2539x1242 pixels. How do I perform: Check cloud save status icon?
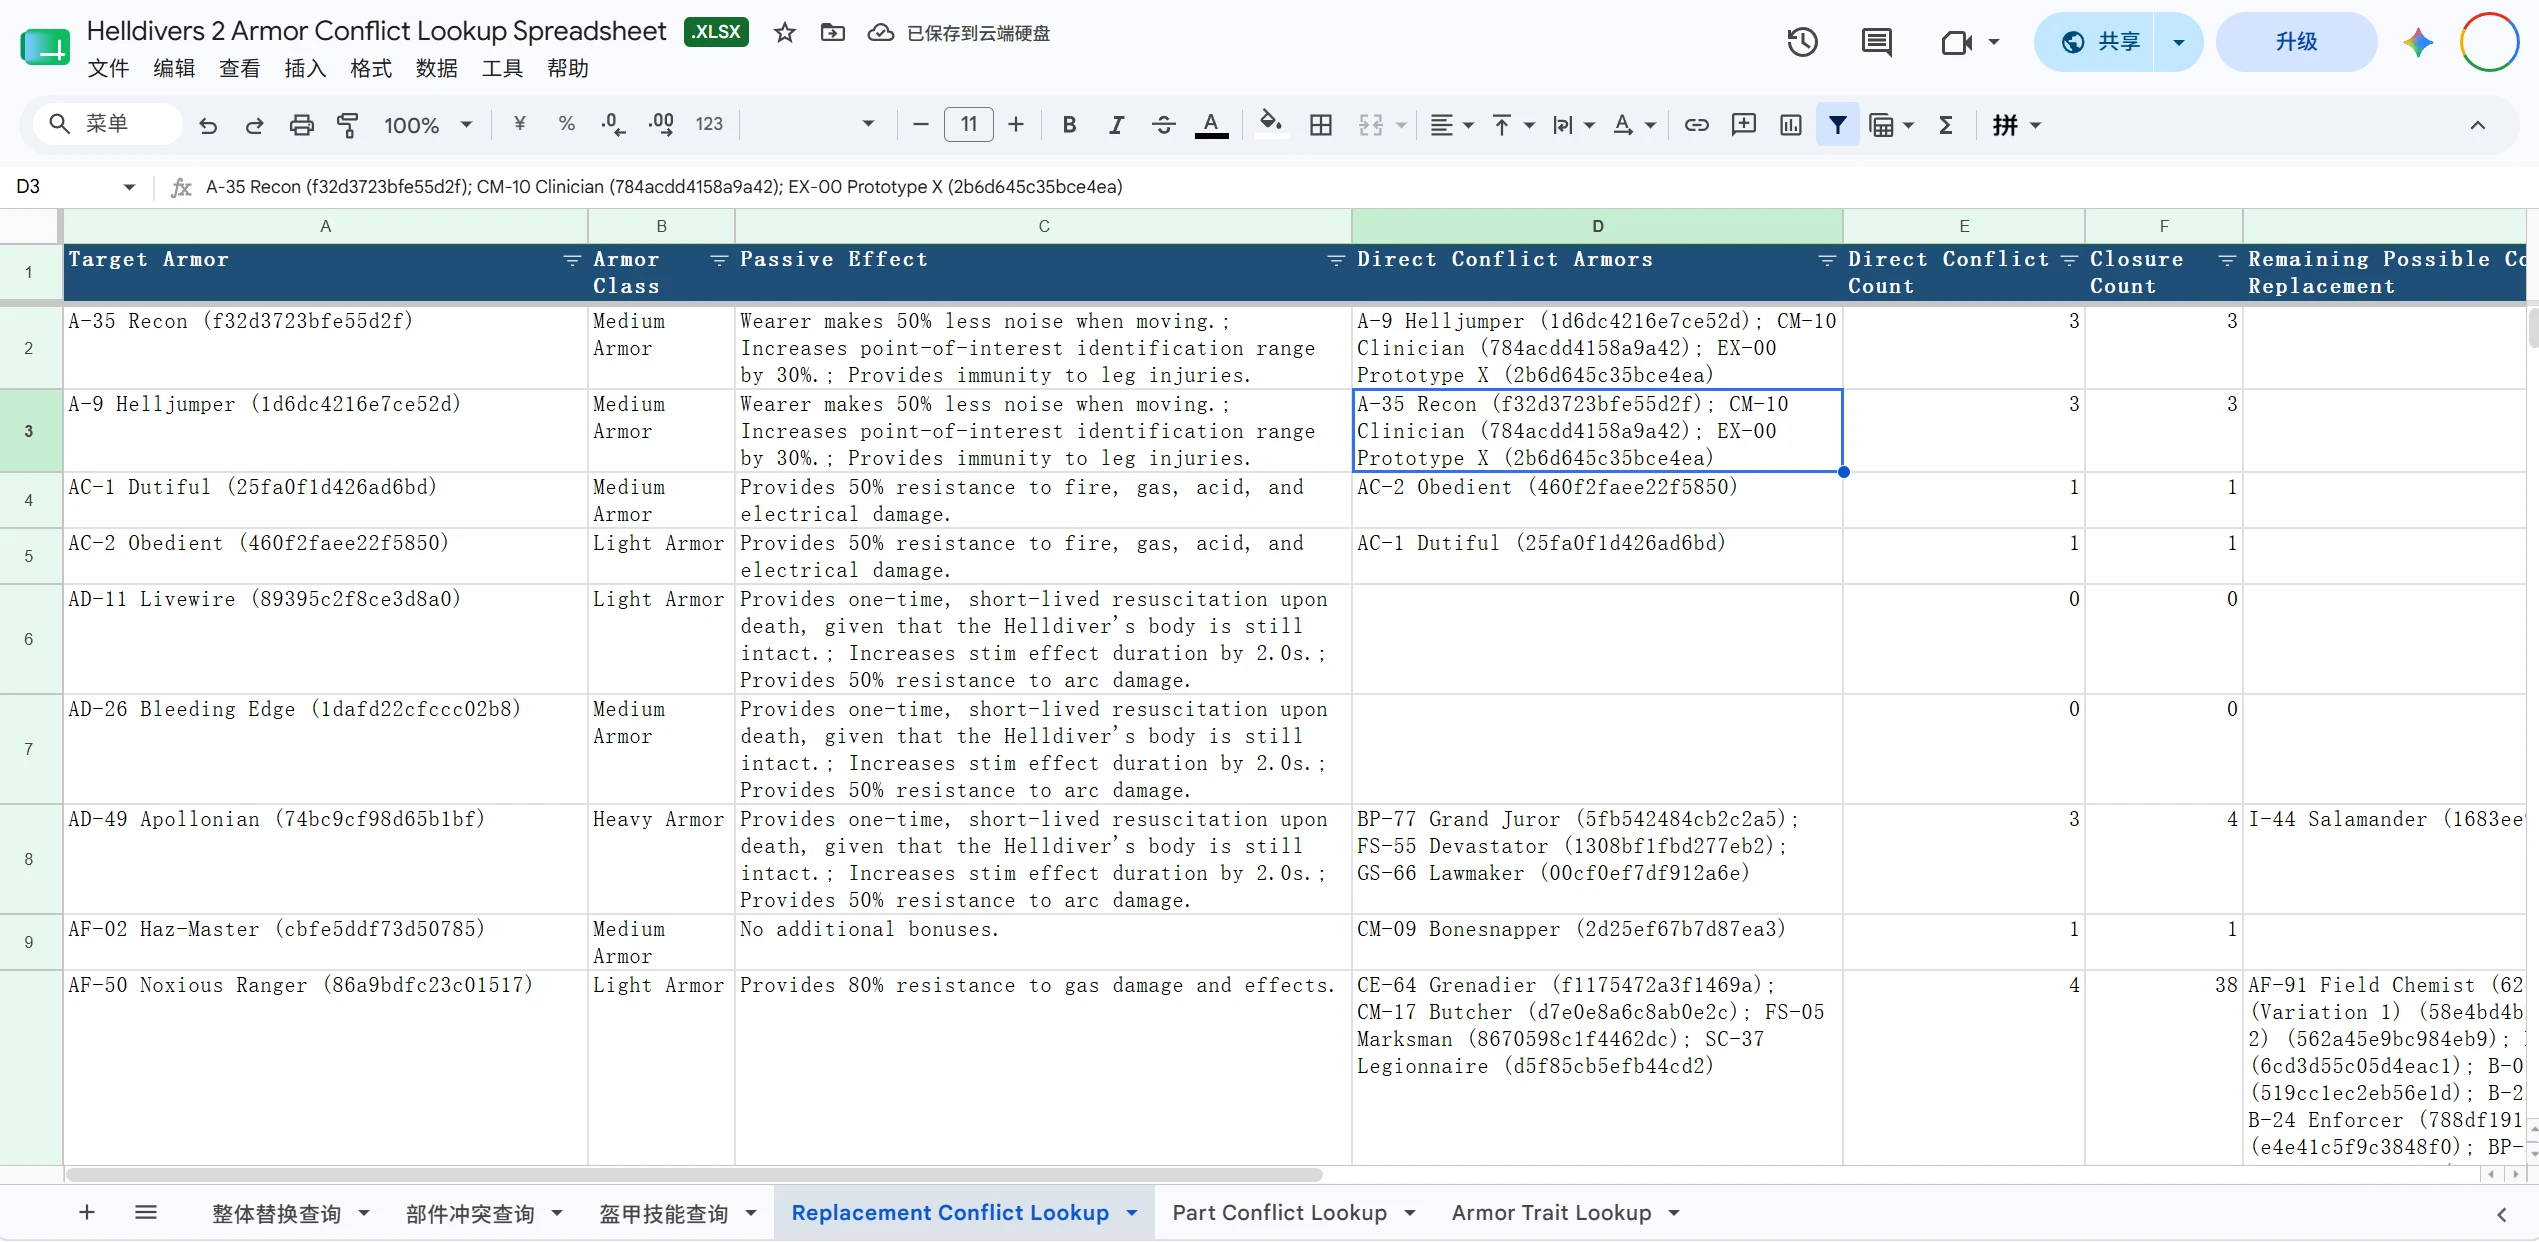point(880,33)
